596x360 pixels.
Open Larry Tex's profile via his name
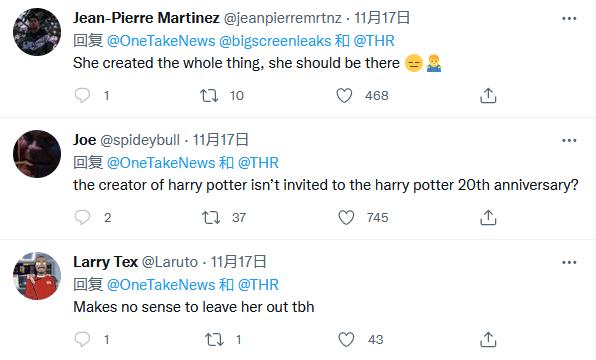pyautogui.click(x=105, y=262)
